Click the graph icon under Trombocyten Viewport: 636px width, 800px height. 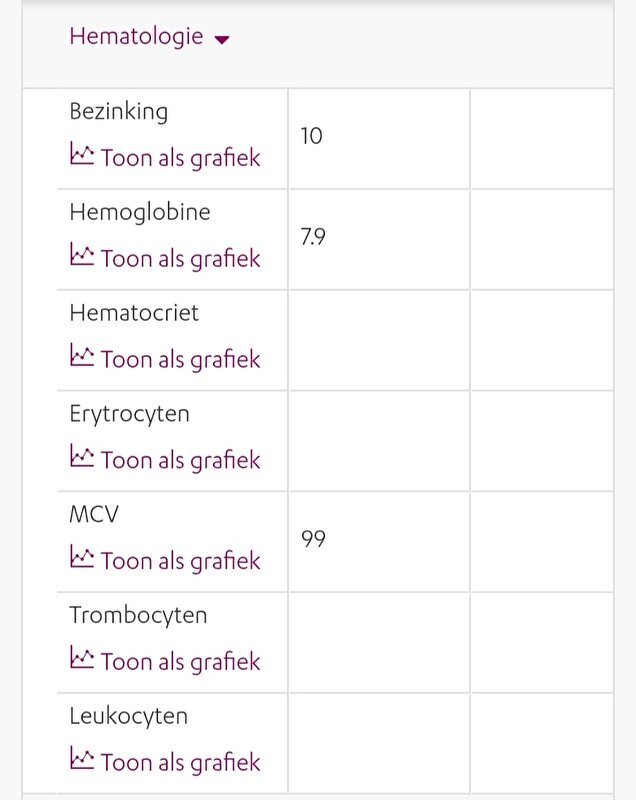point(82,657)
